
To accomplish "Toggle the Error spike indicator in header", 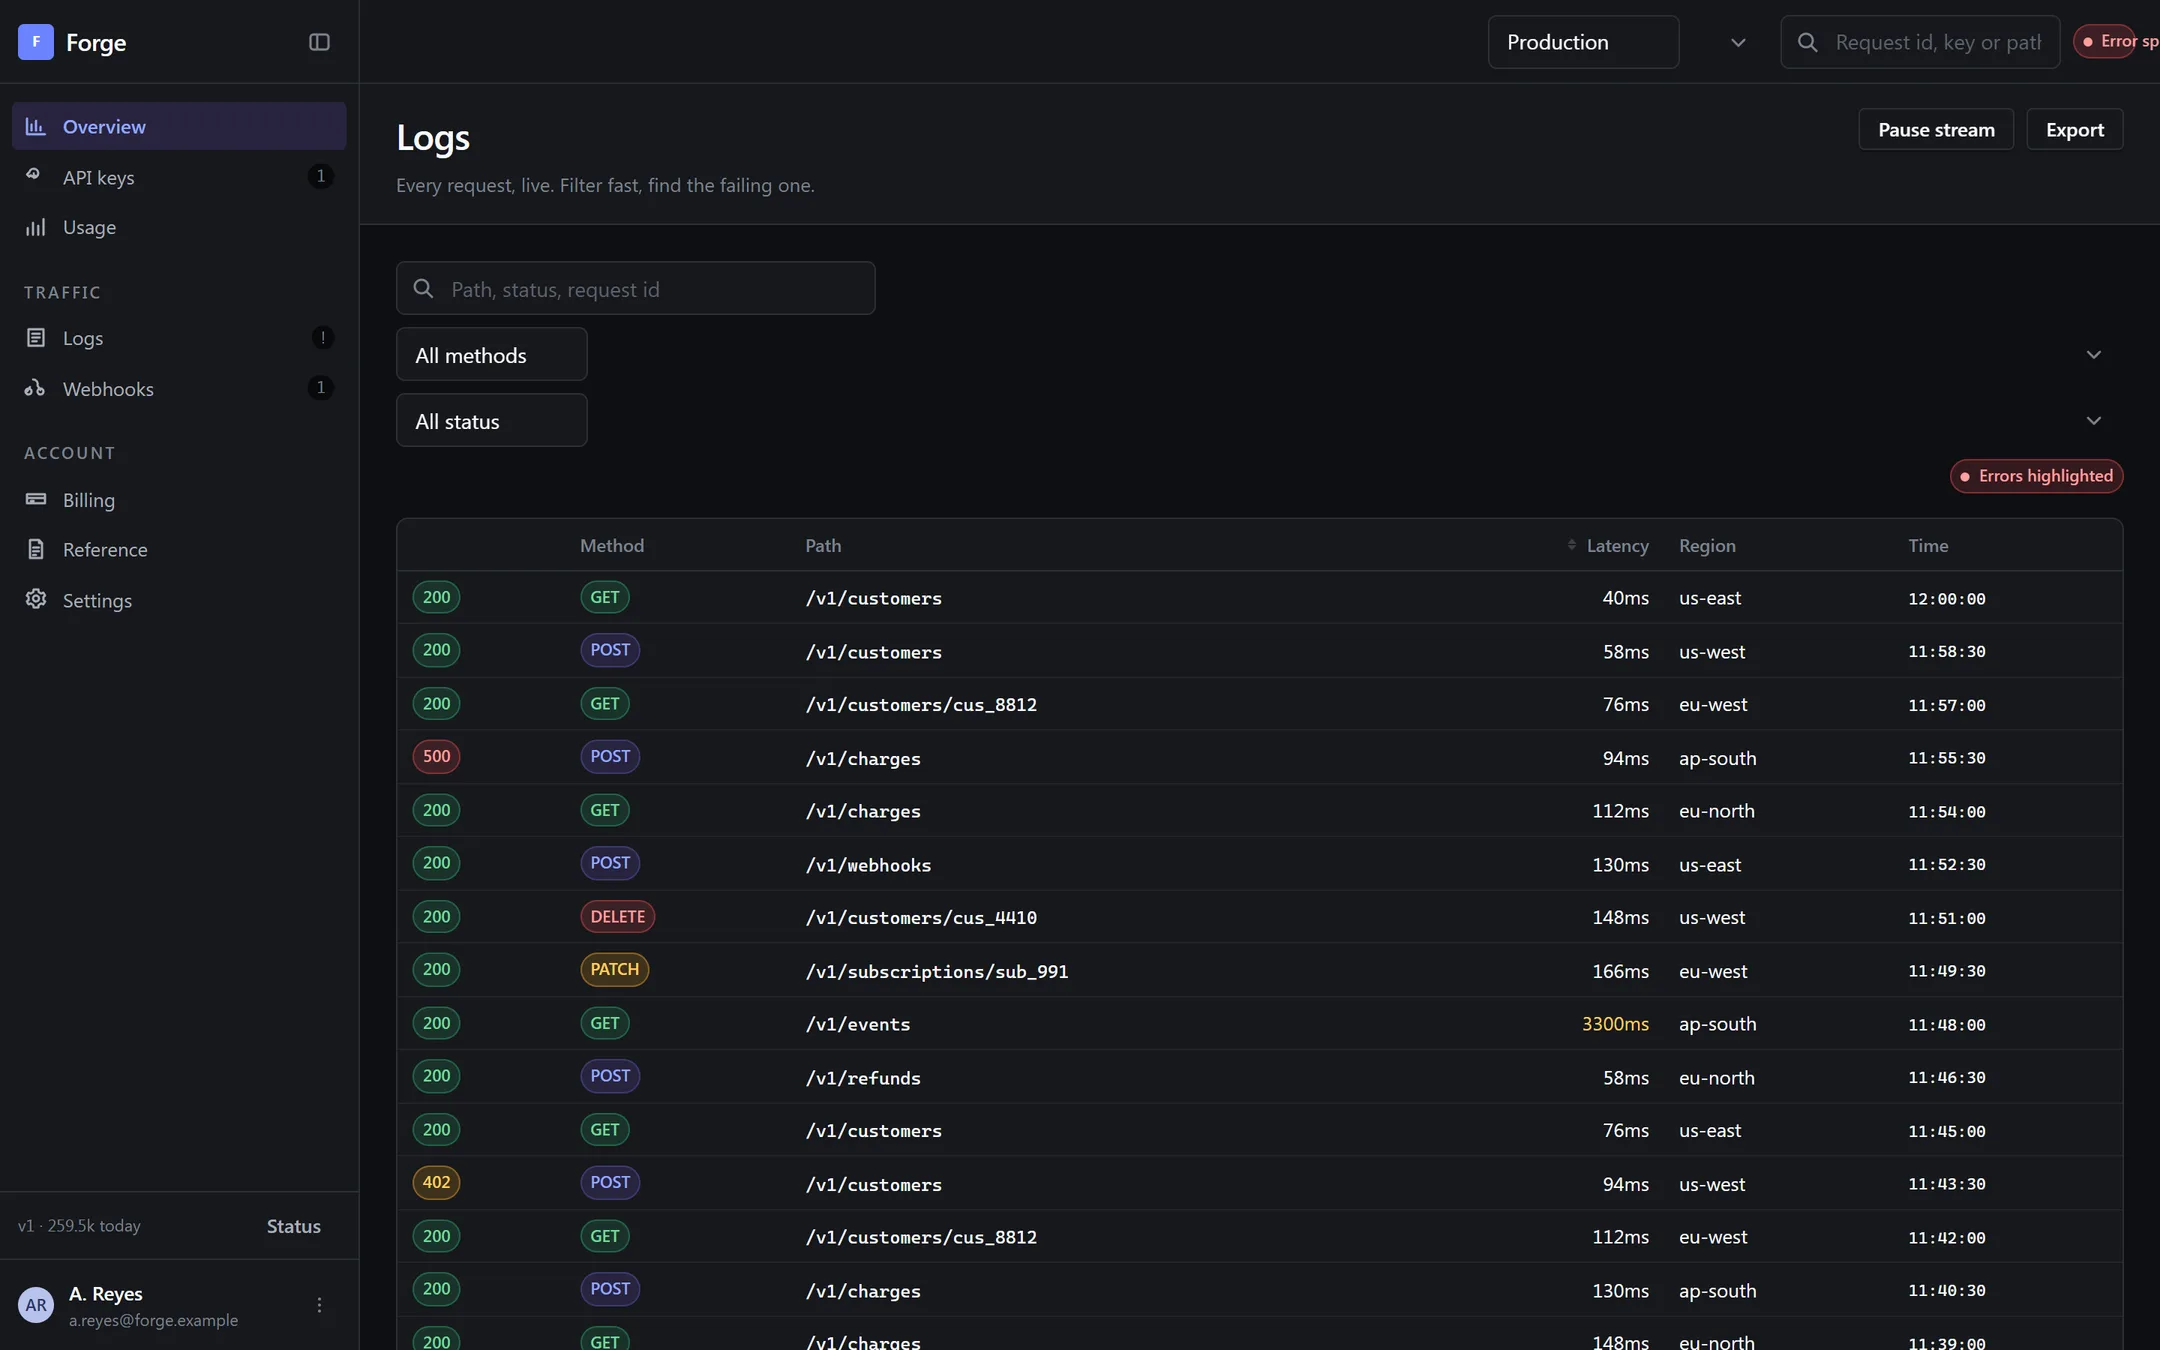I will tap(2116, 41).
